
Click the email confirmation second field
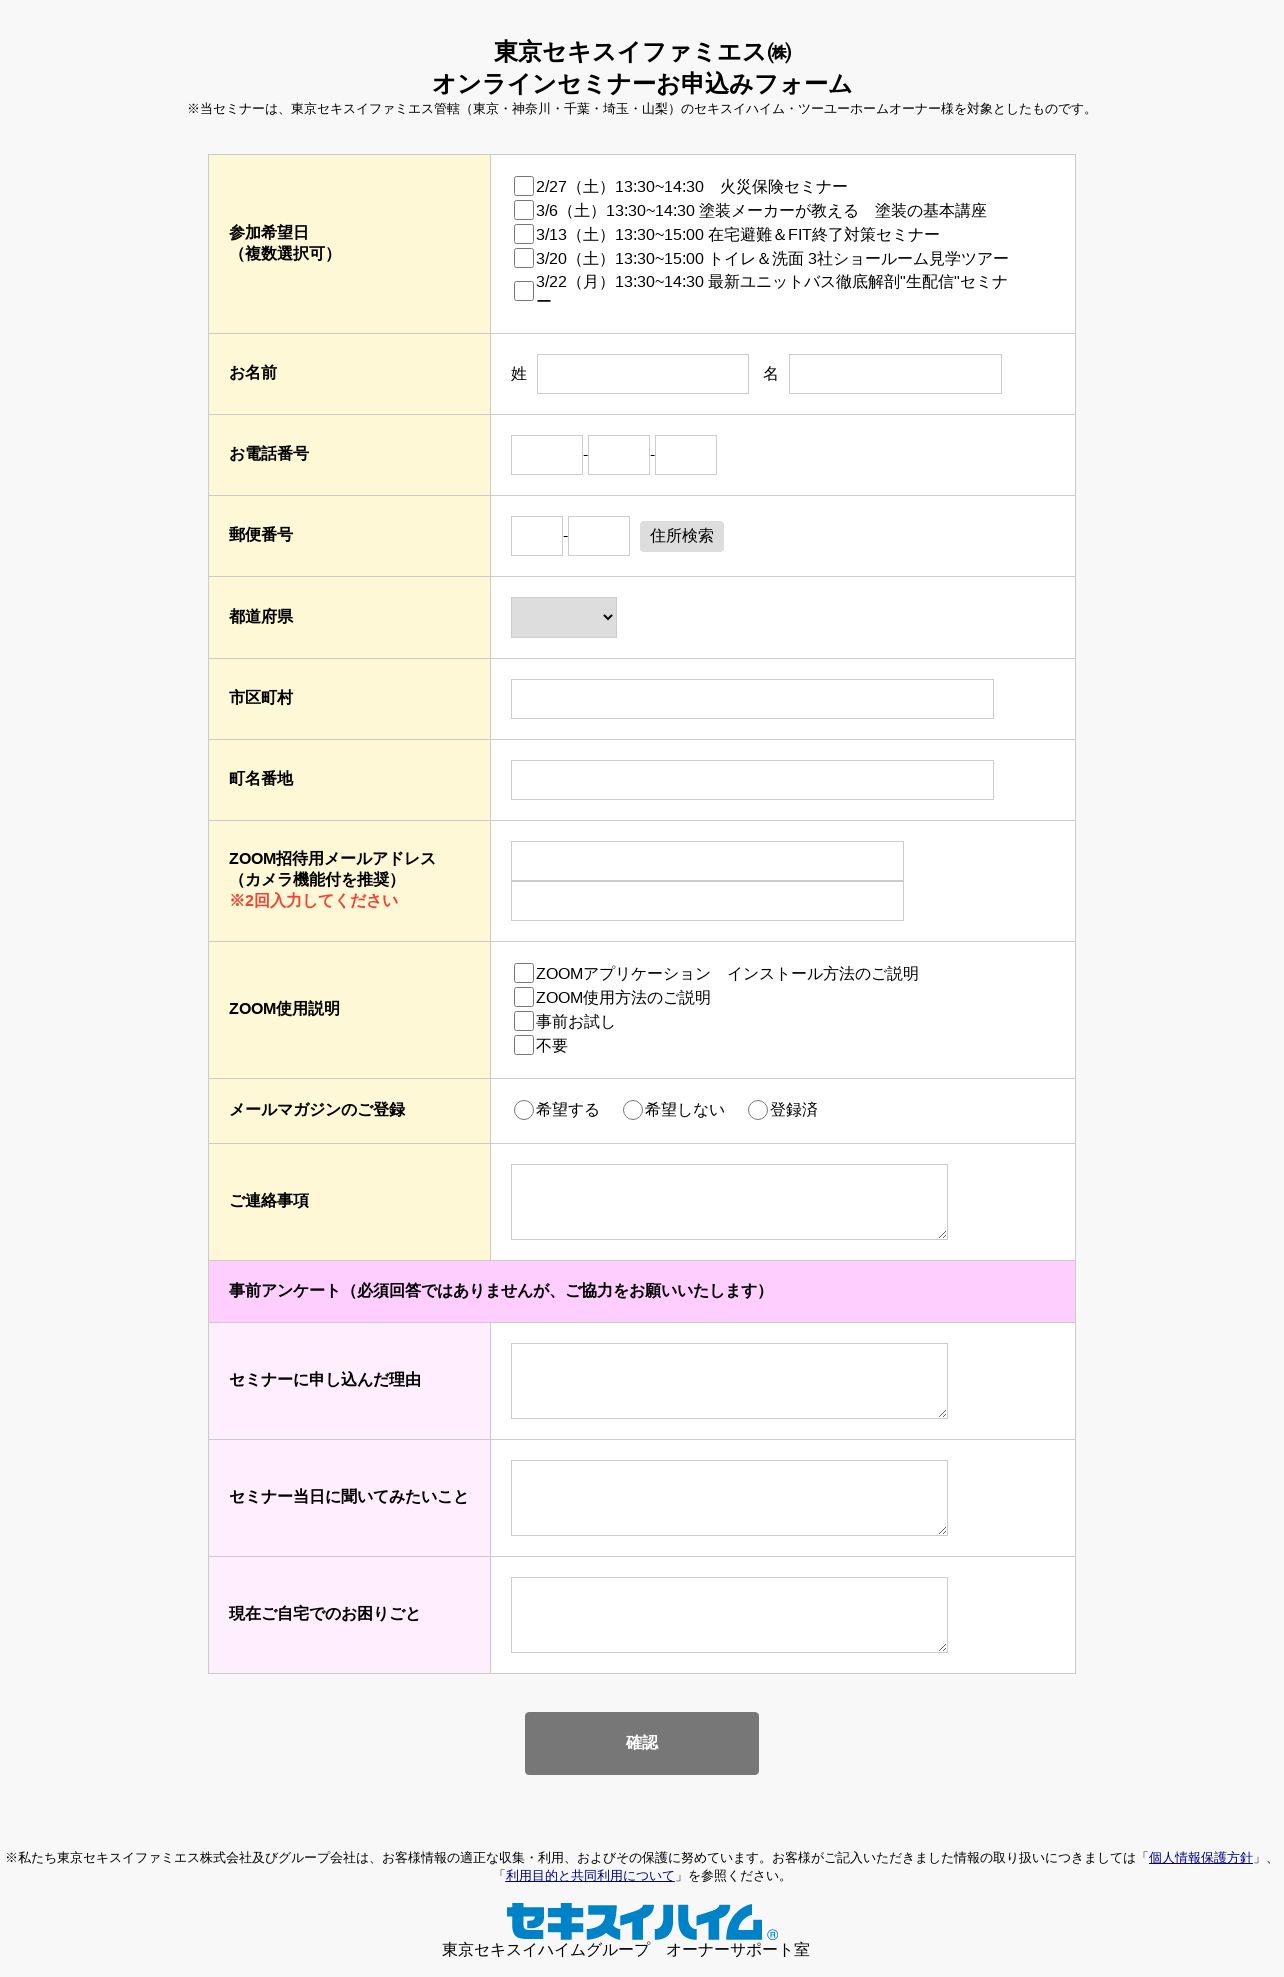tap(707, 901)
